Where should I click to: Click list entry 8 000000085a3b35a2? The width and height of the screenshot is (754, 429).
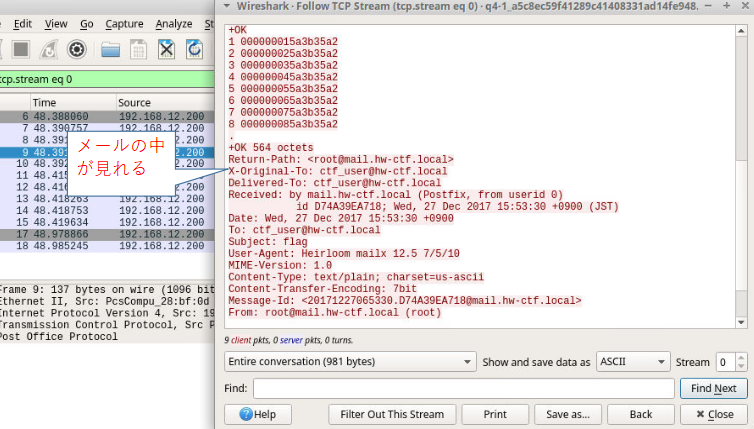283,124
